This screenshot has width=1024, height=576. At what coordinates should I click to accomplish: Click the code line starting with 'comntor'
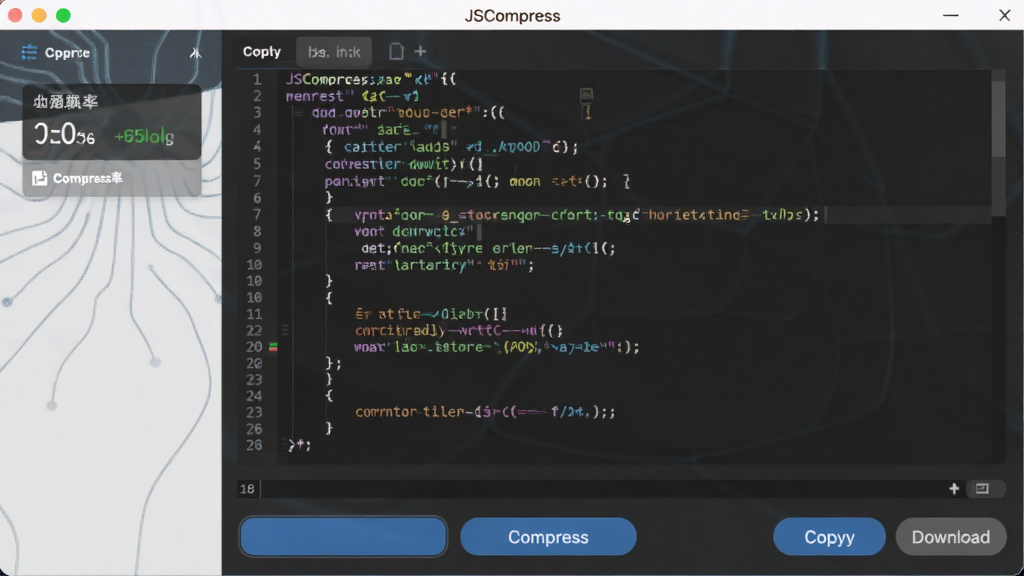(x=485, y=412)
